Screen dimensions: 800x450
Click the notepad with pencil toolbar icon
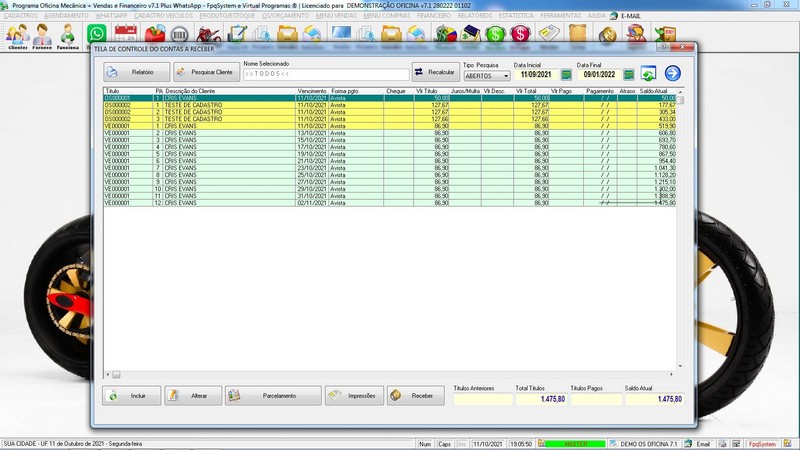click(x=237, y=34)
